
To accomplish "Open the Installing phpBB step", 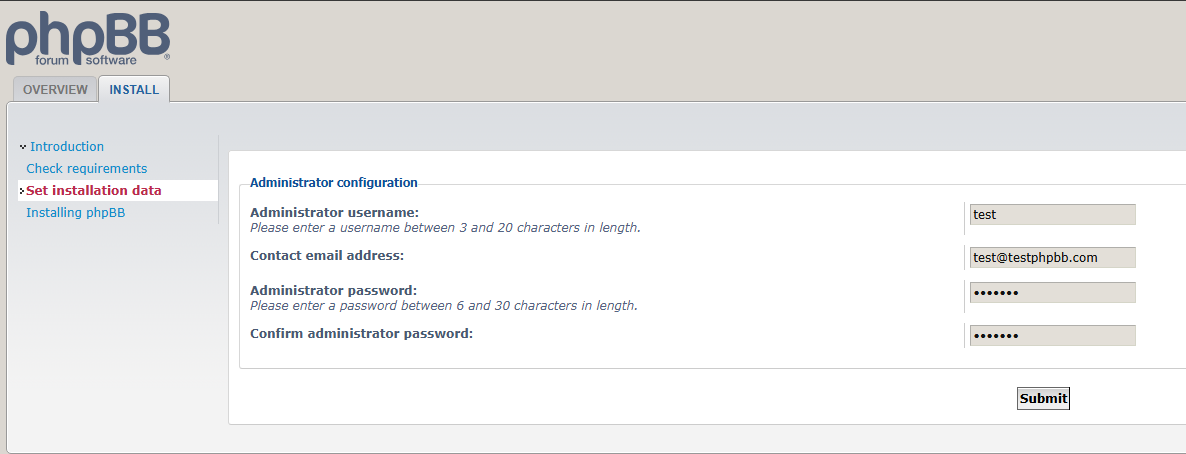I will point(75,212).
